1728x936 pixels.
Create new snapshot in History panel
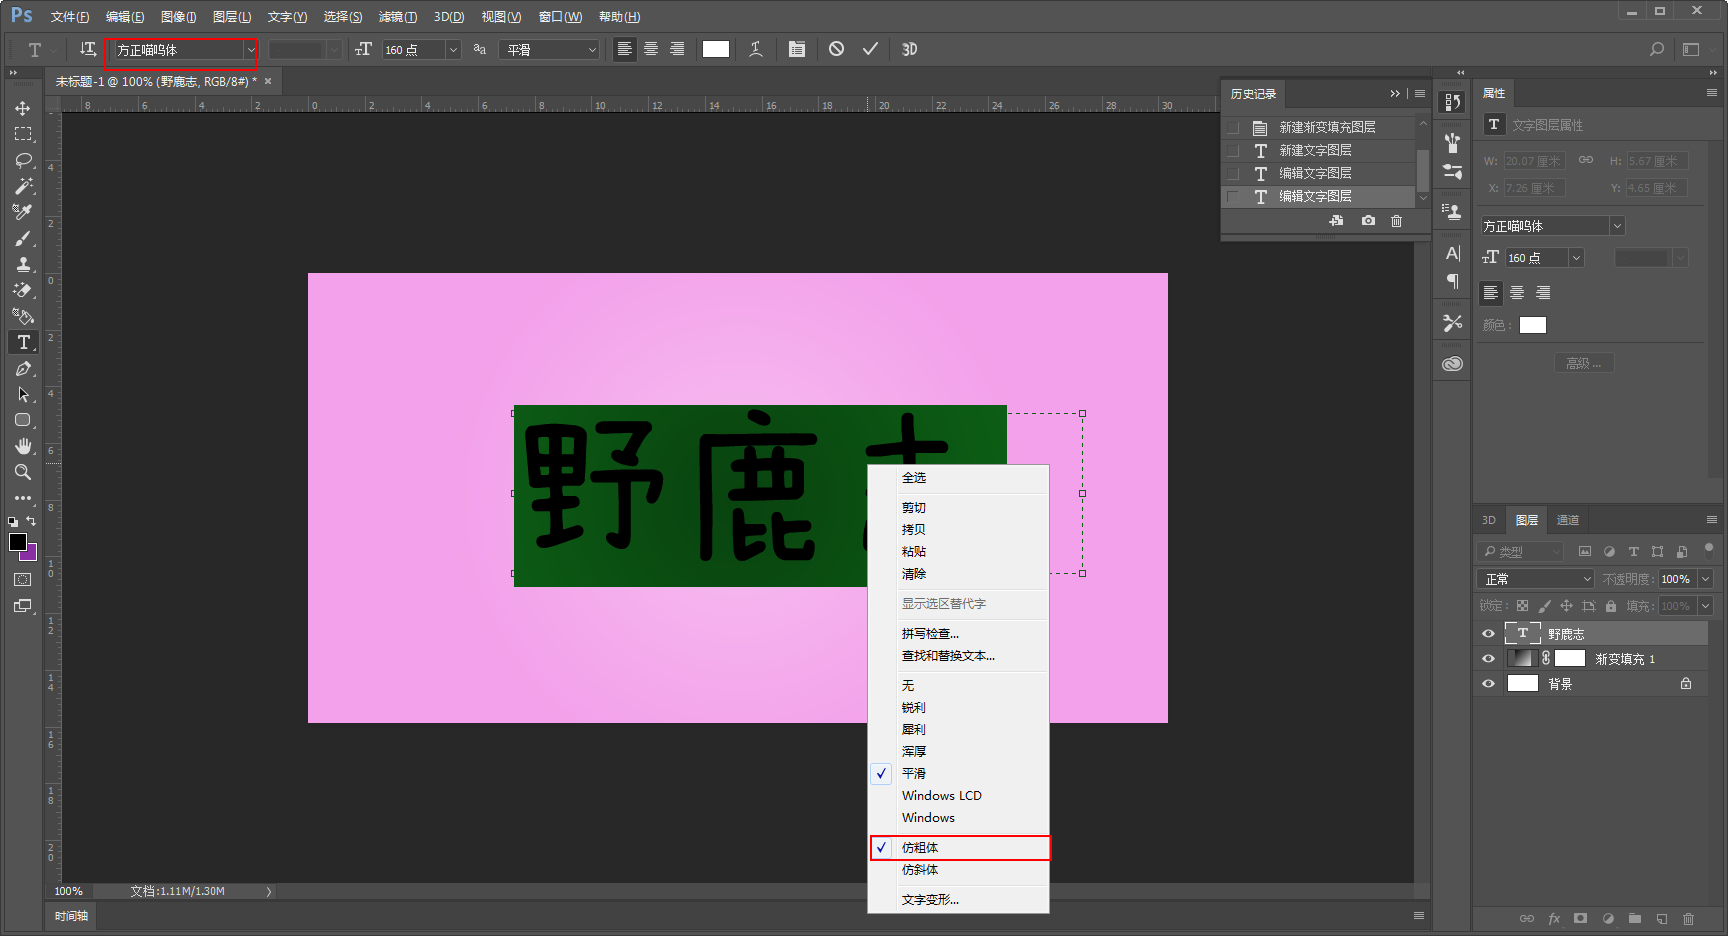click(x=1368, y=221)
